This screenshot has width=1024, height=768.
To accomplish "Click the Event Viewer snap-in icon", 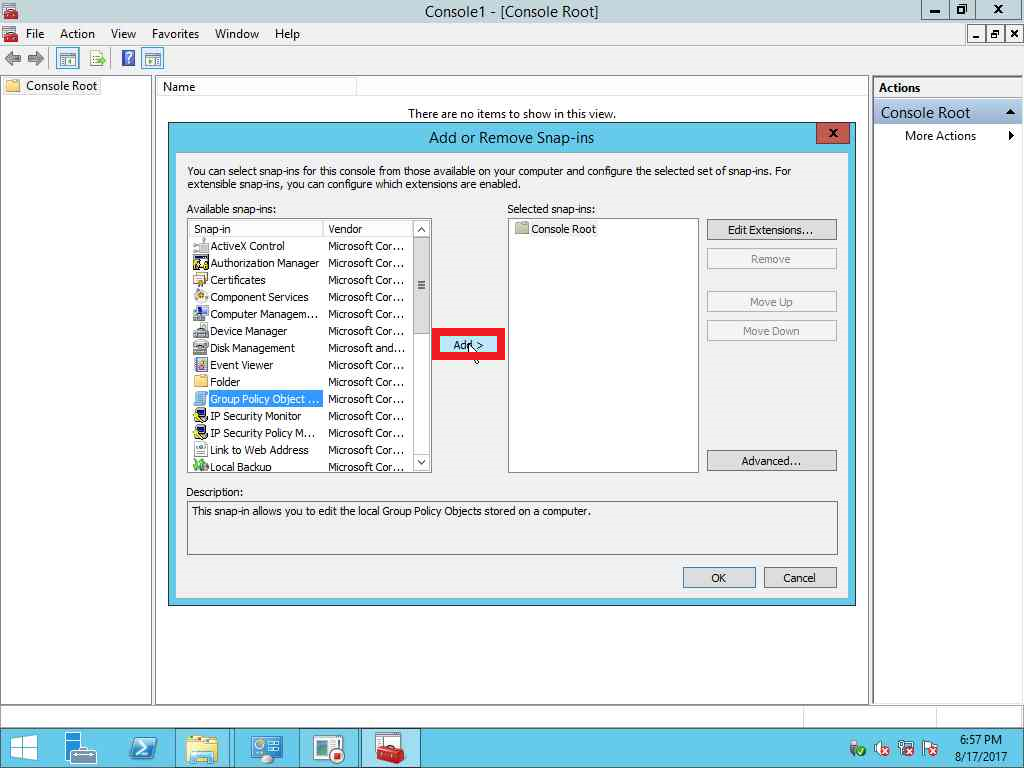I will (200, 365).
